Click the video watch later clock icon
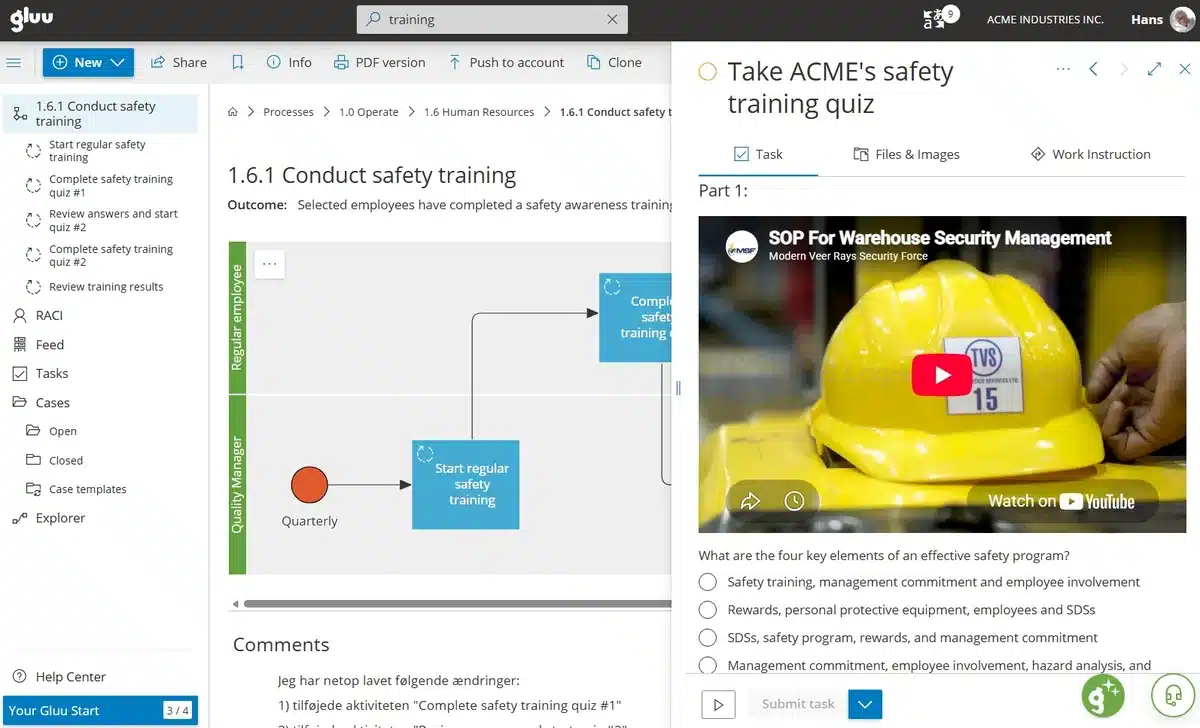This screenshot has width=1200, height=728. pyautogui.click(x=794, y=501)
